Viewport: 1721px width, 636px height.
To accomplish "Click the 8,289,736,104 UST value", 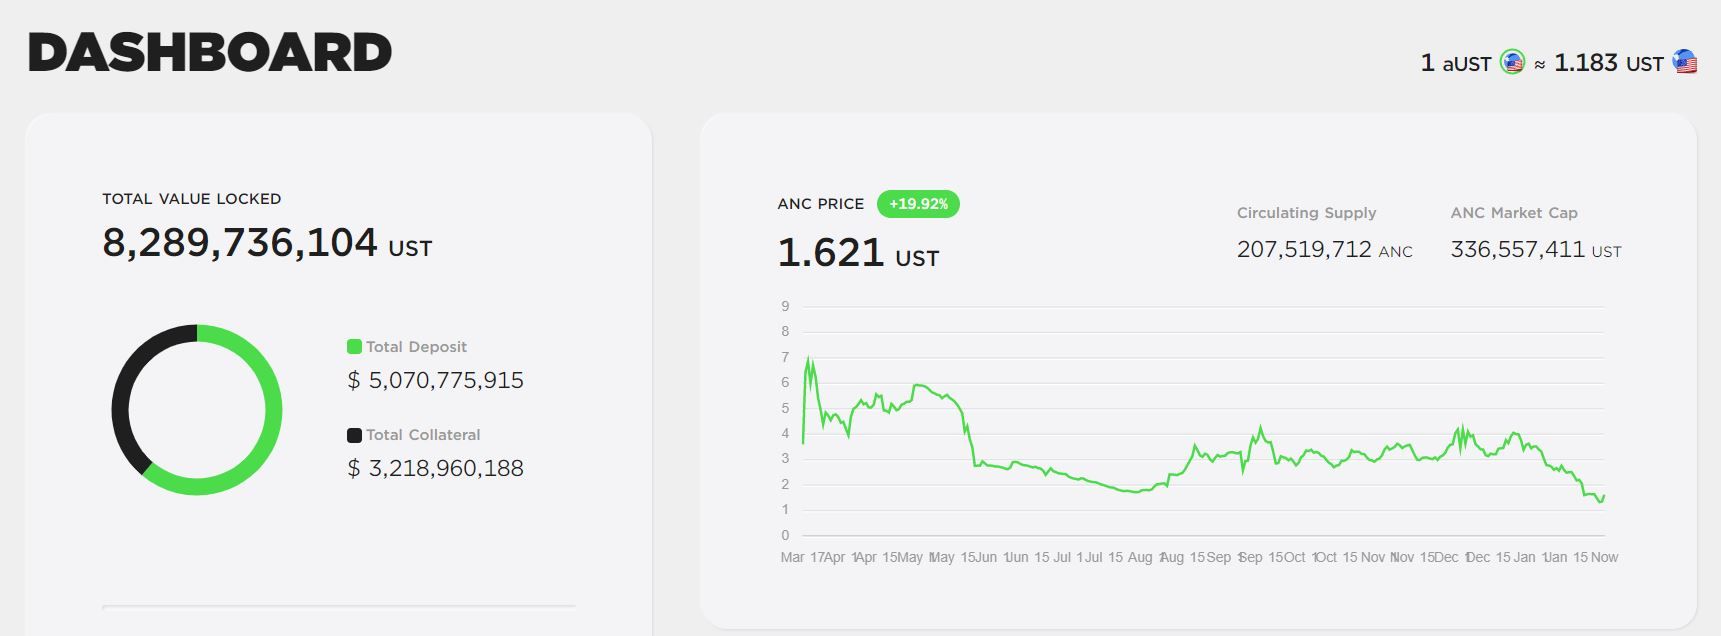I will click(267, 243).
